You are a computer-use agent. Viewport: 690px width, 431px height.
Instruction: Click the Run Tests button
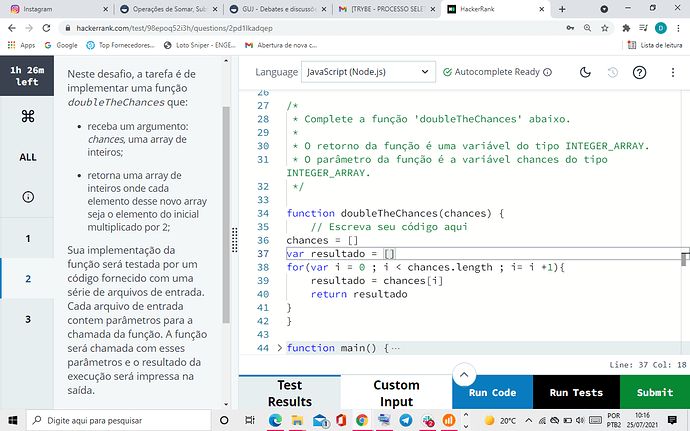[576, 393]
